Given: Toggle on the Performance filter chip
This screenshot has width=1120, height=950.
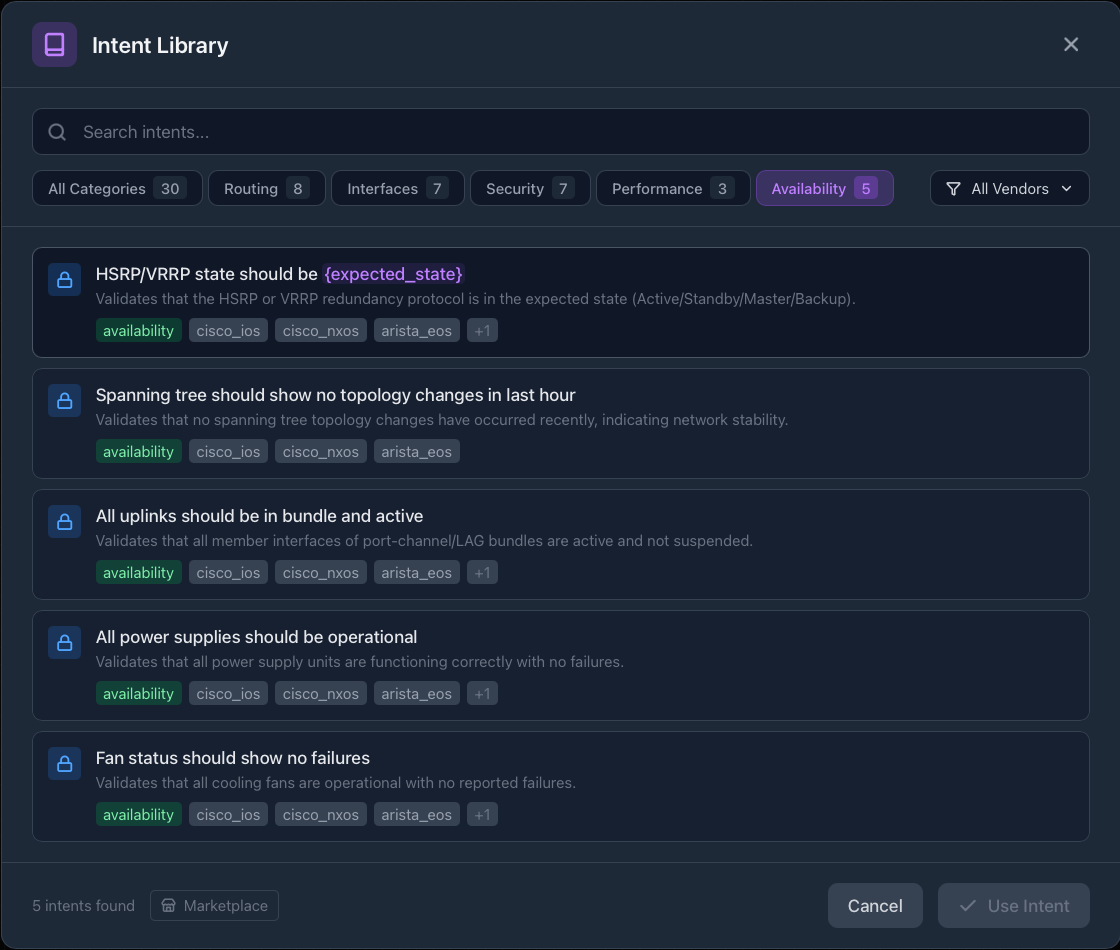Looking at the screenshot, I should pos(673,188).
